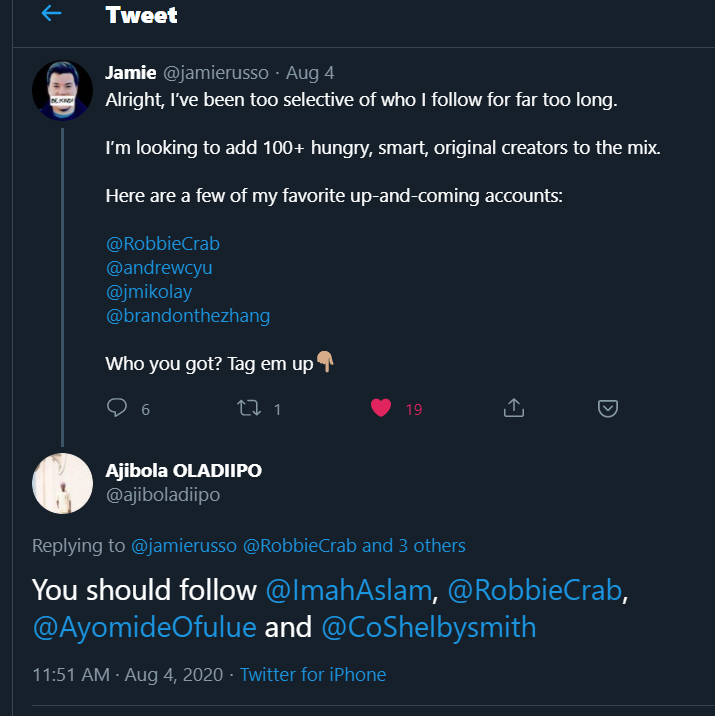The height and width of the screenshot is (716, 715).
Task: Open Jamie's profile picture
Action: 63,91
